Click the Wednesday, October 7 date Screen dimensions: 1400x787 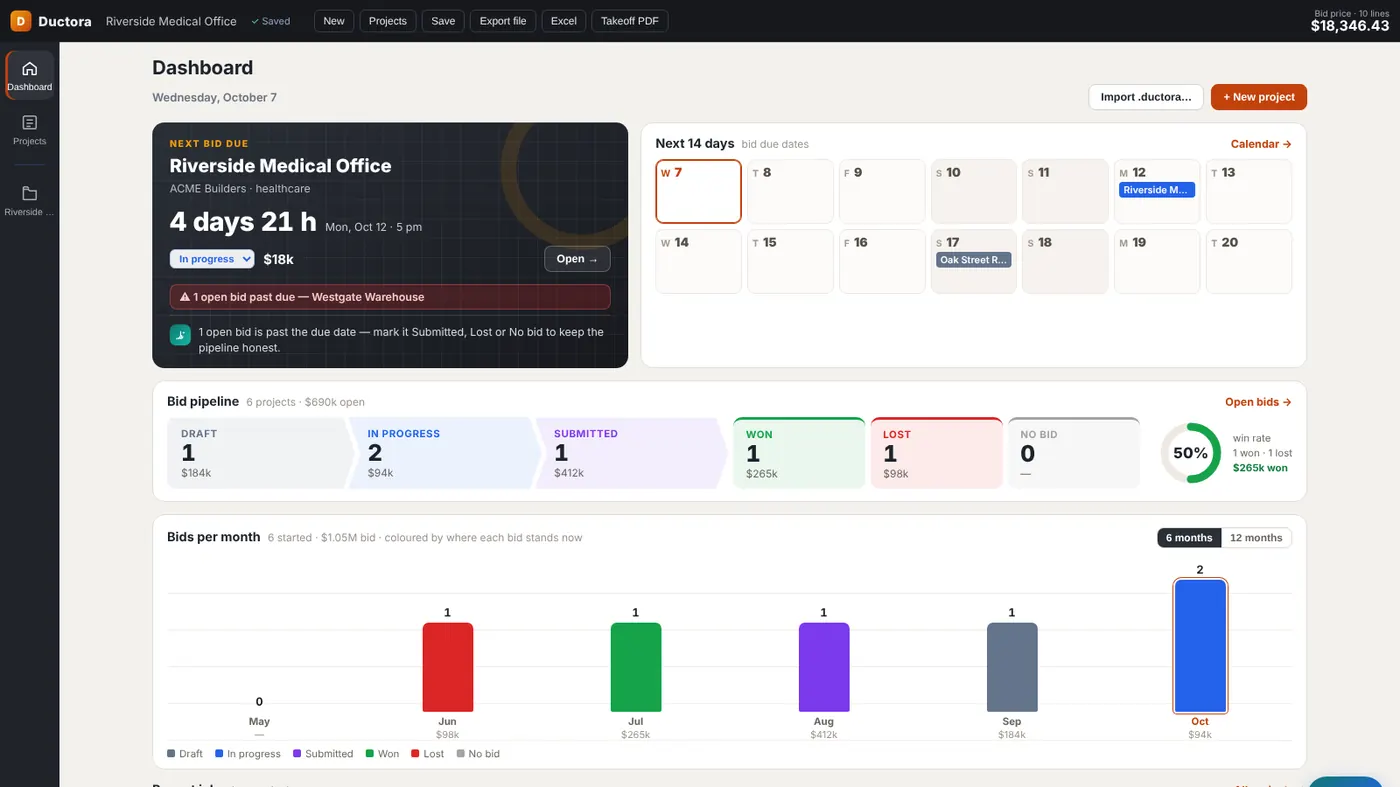pyautogui.click(x=214, y=97)
